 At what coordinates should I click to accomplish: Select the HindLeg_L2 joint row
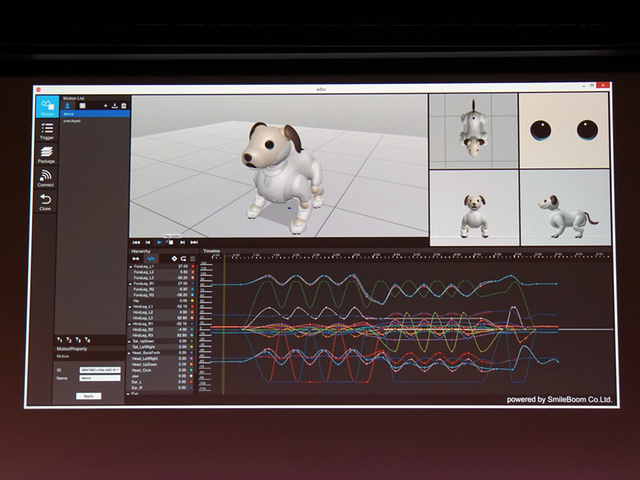(161, 312)
